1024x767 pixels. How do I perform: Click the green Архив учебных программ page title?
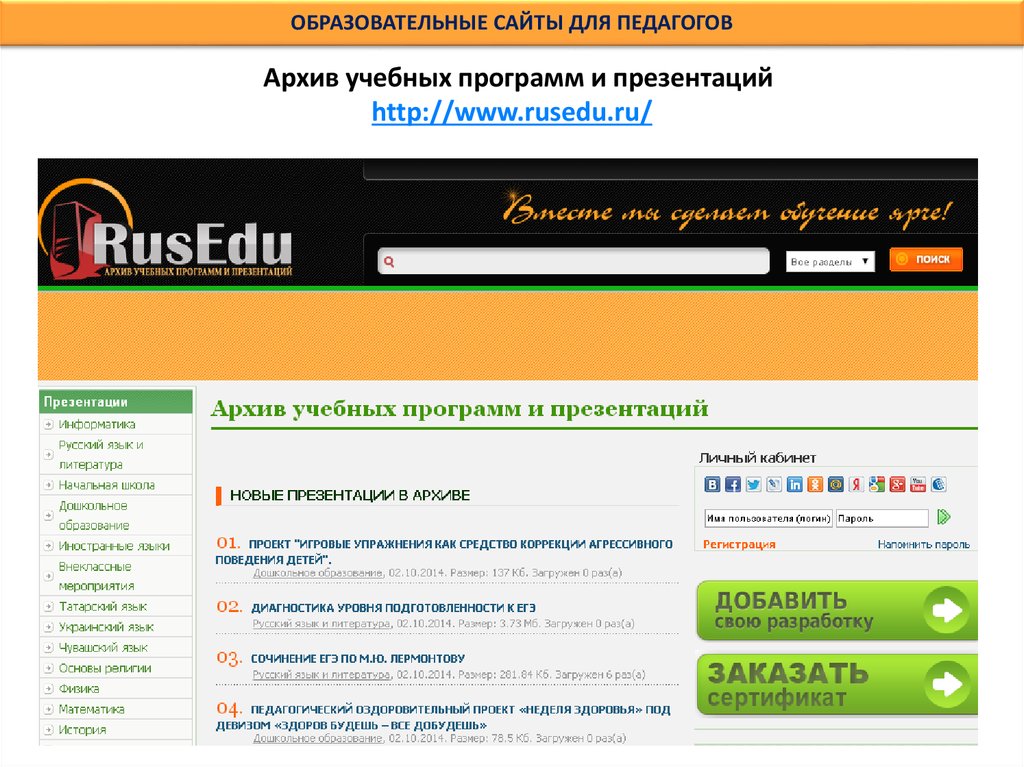click(460, 409)
